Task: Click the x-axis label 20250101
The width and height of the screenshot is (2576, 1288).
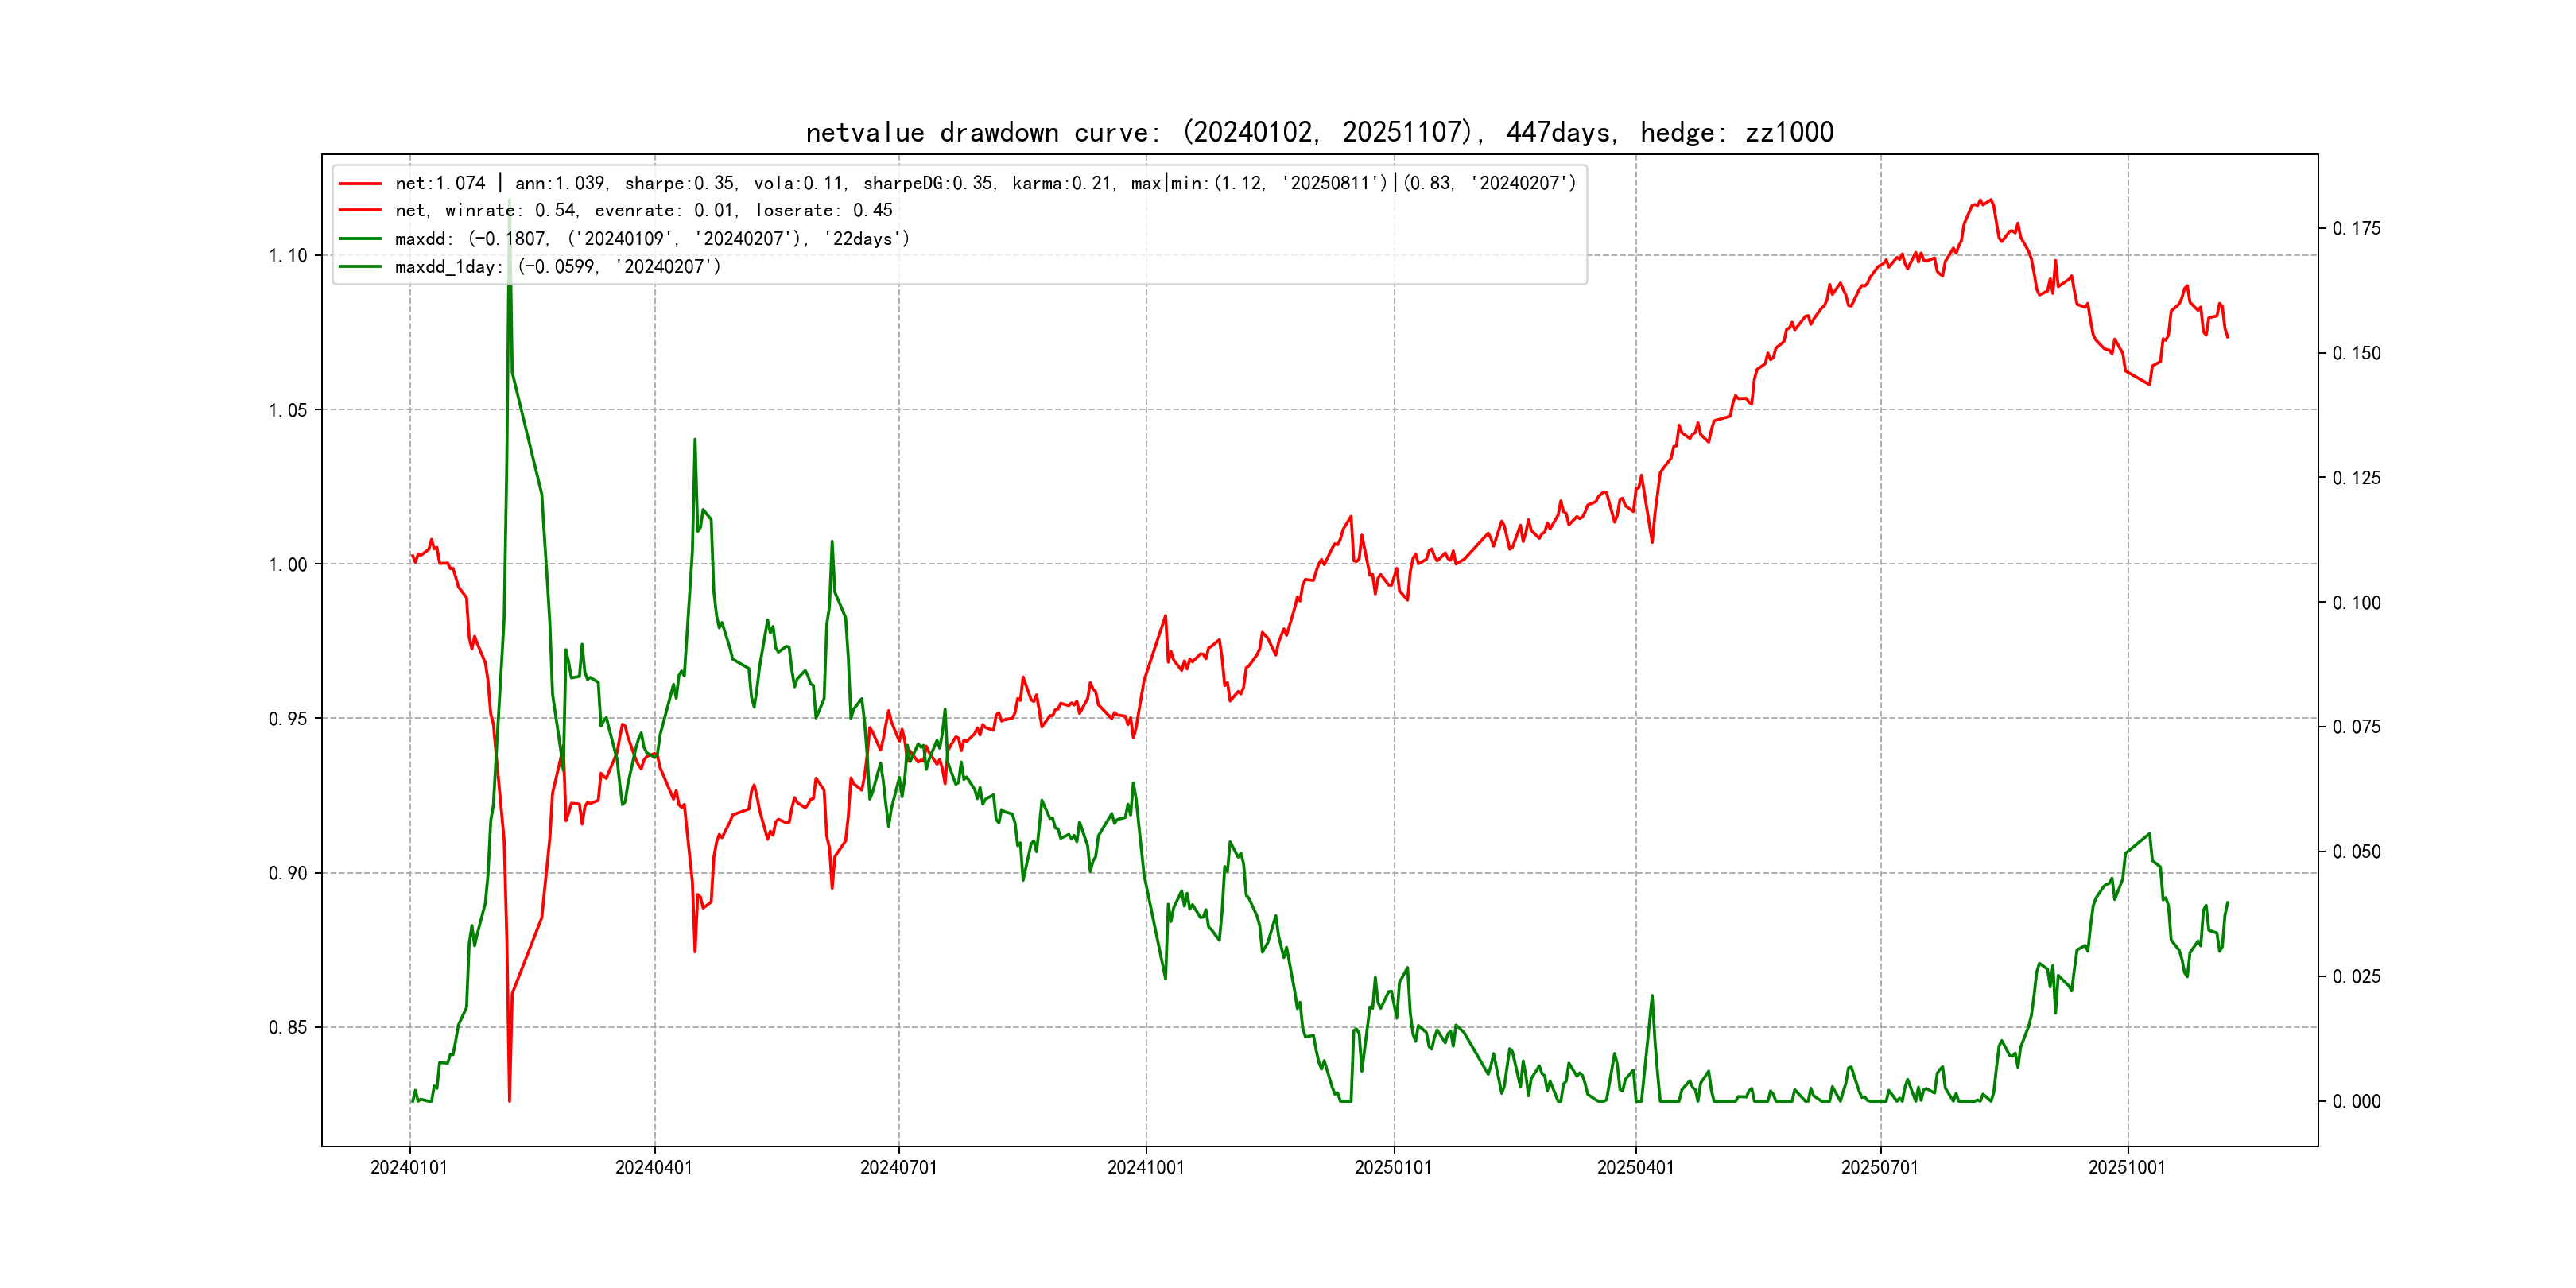Action: coord(1393,1167)
